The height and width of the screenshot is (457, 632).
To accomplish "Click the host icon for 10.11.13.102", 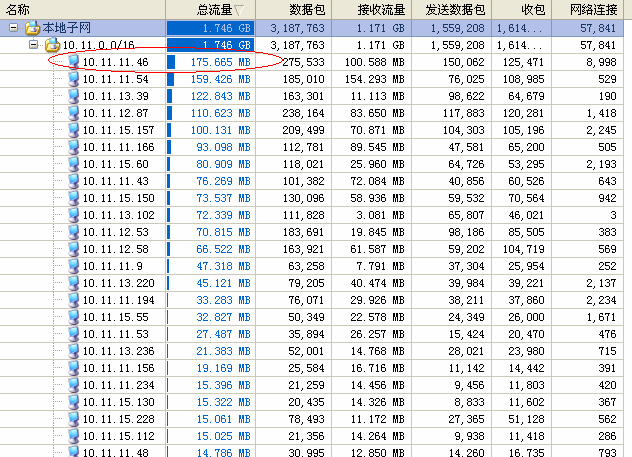I will tap(73, 215).
